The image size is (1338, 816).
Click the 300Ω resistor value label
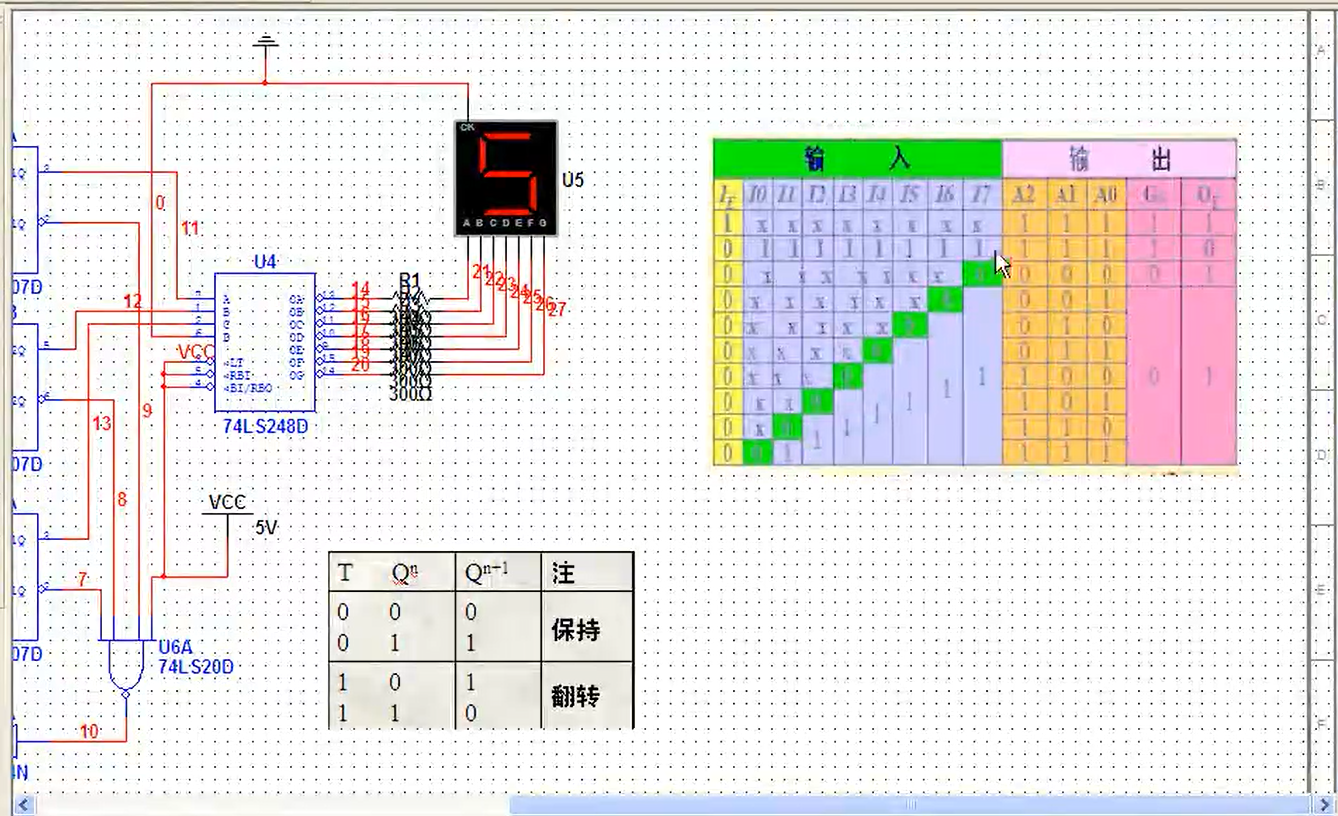point(411,393)
